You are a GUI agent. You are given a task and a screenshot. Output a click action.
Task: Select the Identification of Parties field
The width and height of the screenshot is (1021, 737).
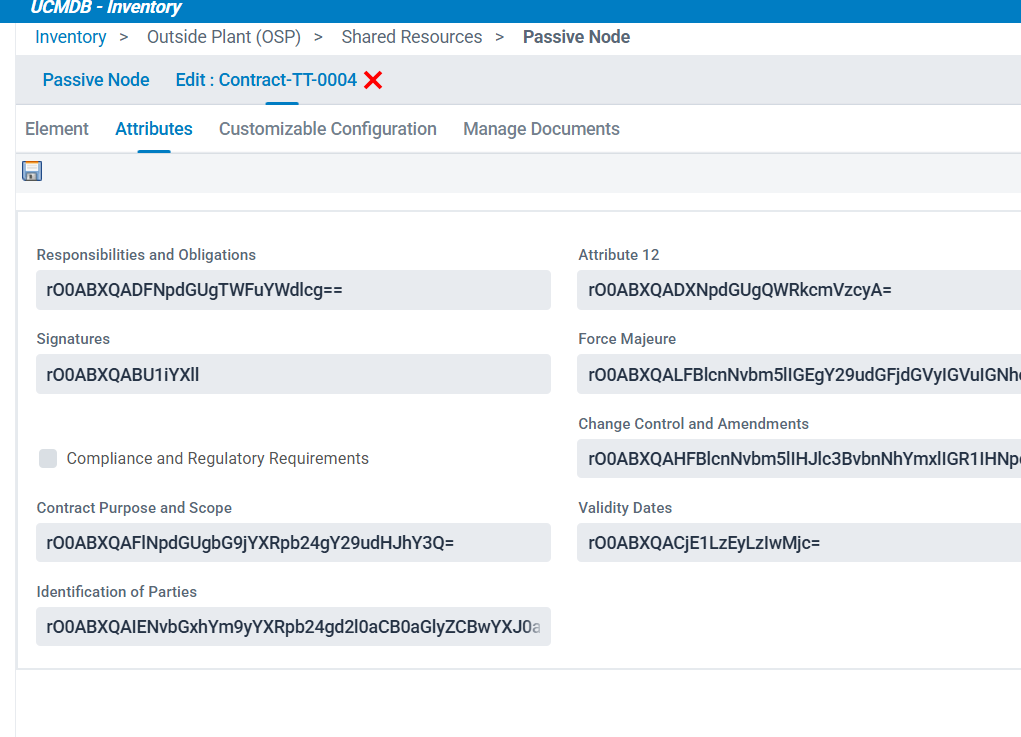coord(293,627)
